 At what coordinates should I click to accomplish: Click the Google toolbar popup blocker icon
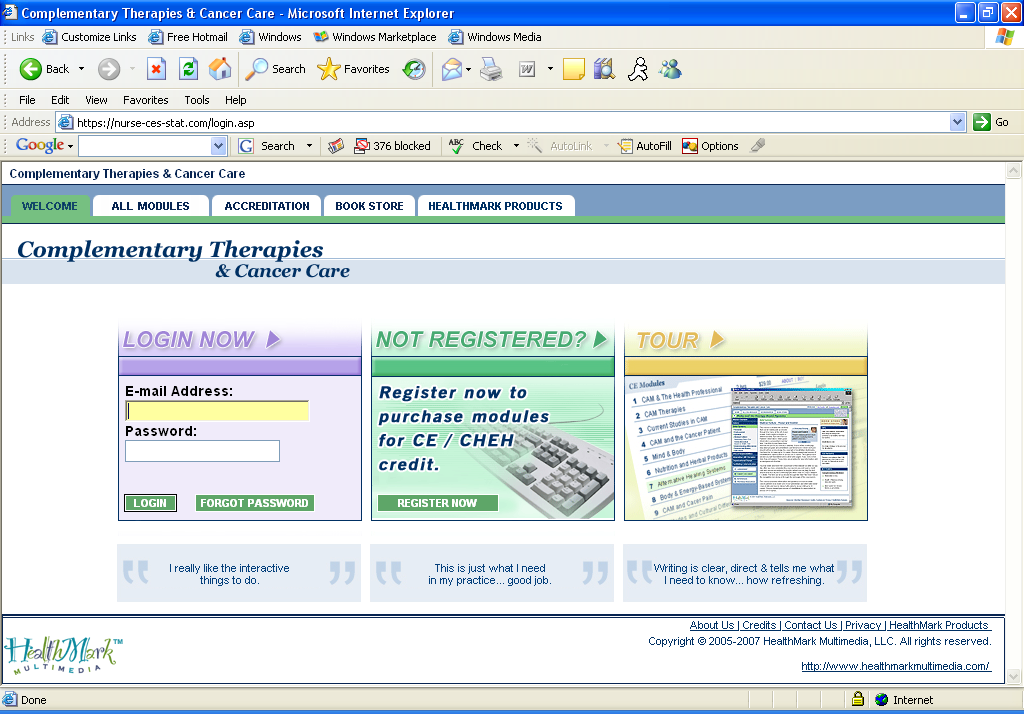[362, 146]
